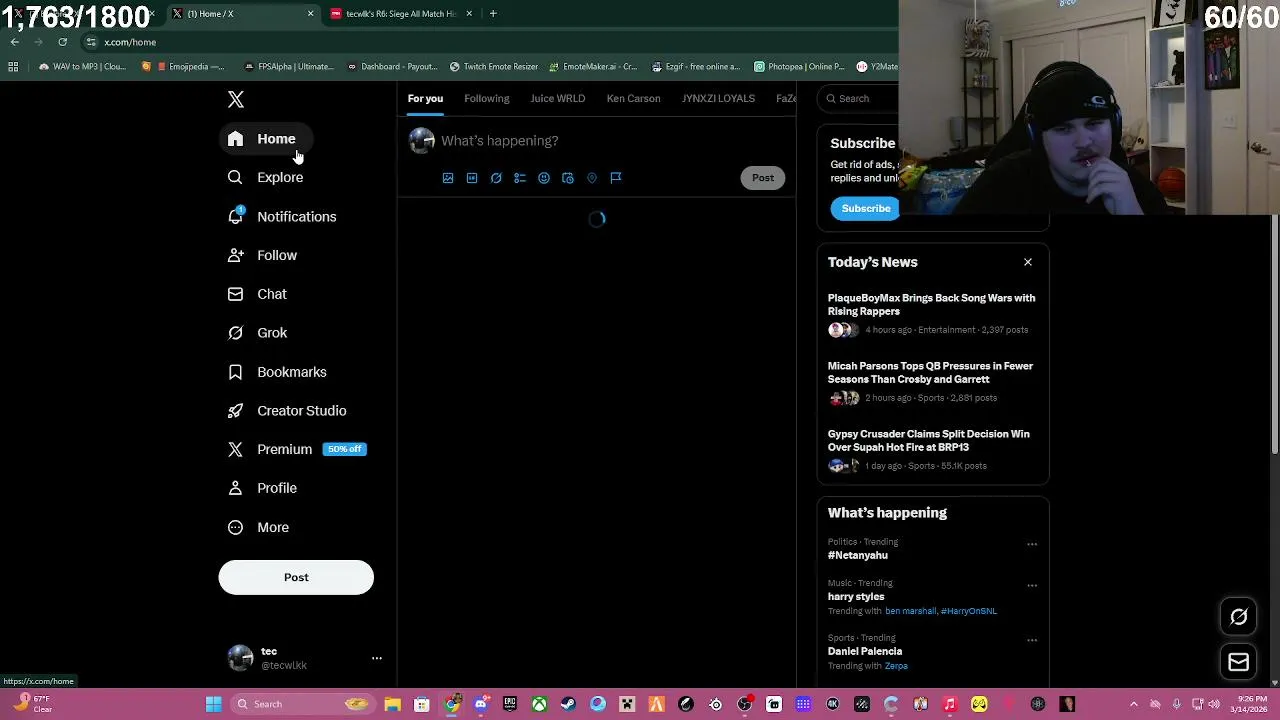Screen dimensions: 1280x720
Task: Open Steam from the taskbar
Action: (568, 704)
